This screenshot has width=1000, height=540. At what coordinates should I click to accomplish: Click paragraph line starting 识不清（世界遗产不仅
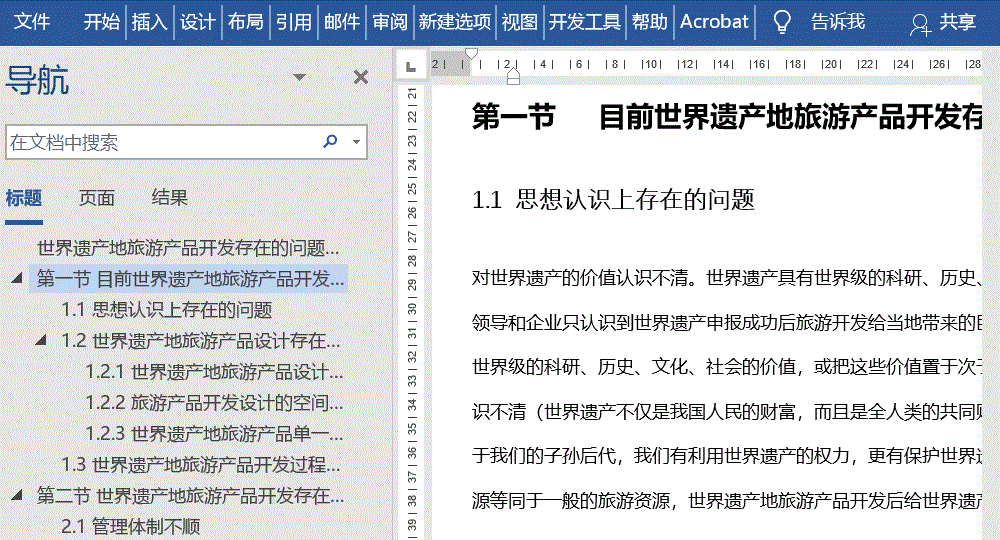[x=726, y=412]
